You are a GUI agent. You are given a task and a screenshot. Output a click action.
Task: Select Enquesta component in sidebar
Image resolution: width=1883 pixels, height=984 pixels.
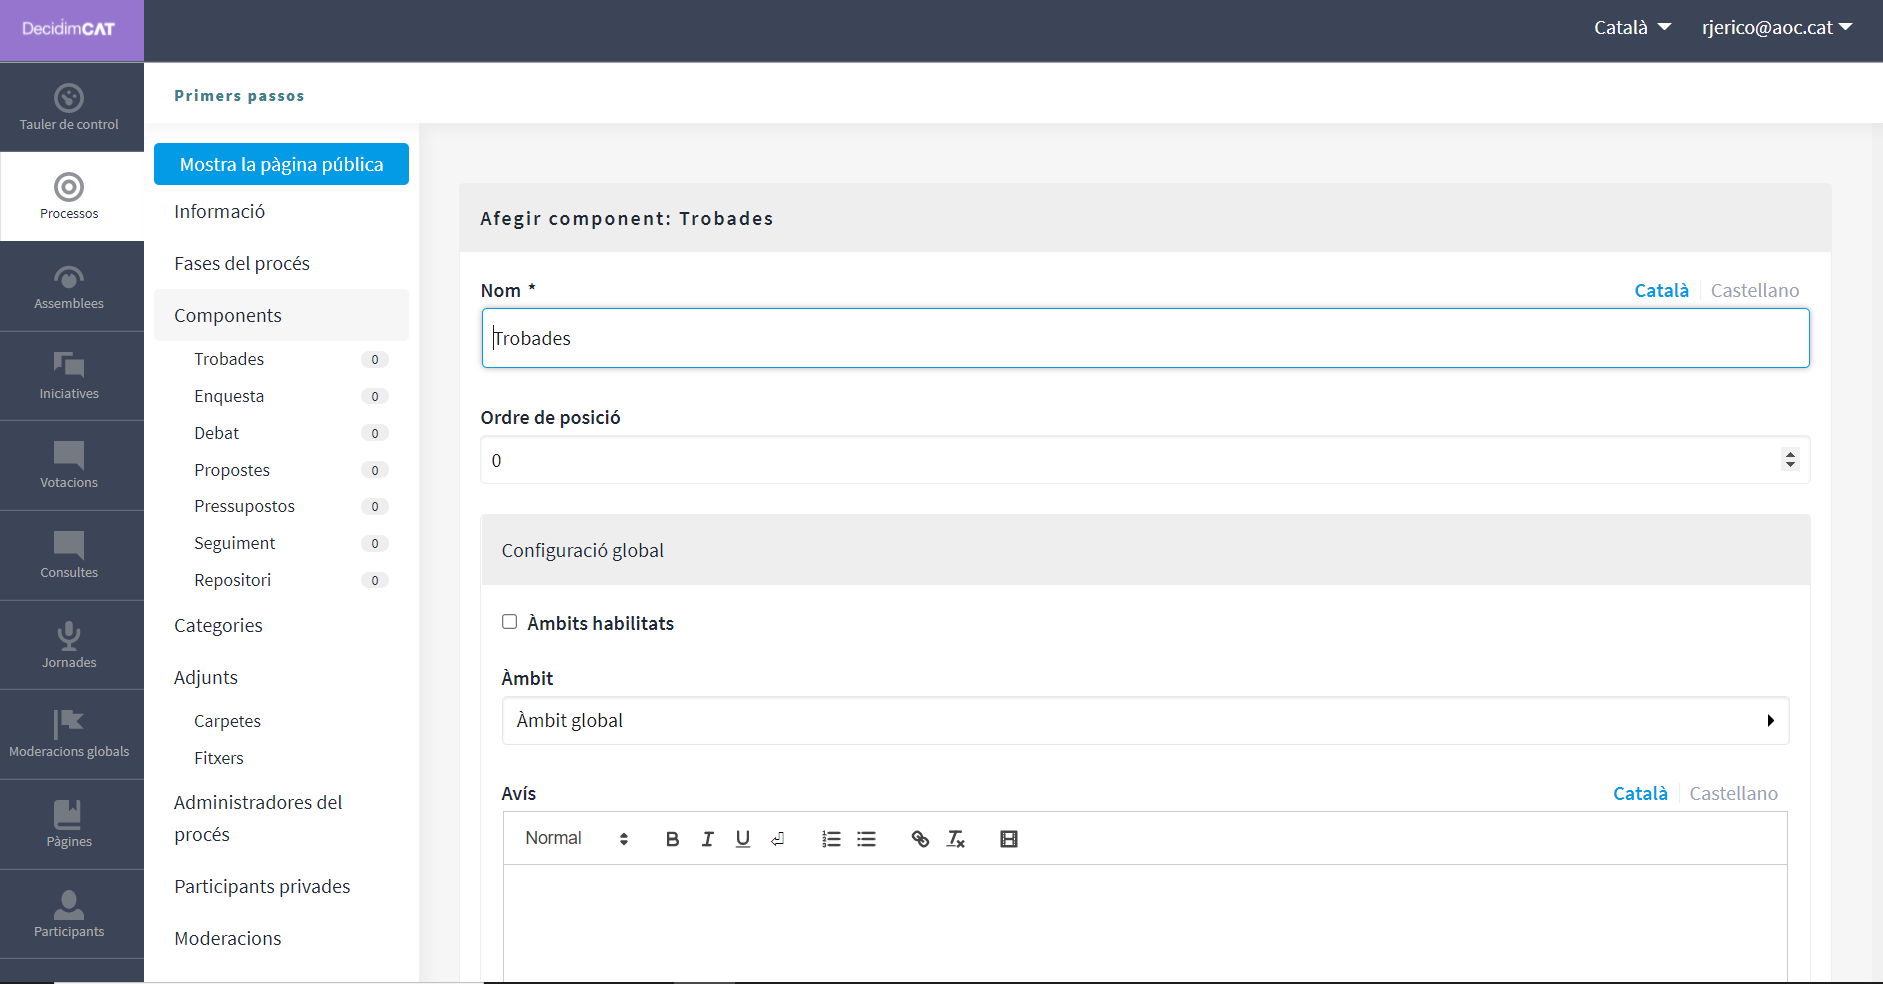(229, 396)
